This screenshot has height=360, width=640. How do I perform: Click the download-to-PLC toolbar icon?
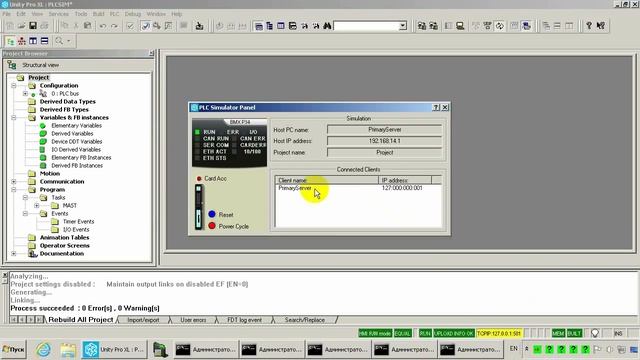click(x=199, y=26)
